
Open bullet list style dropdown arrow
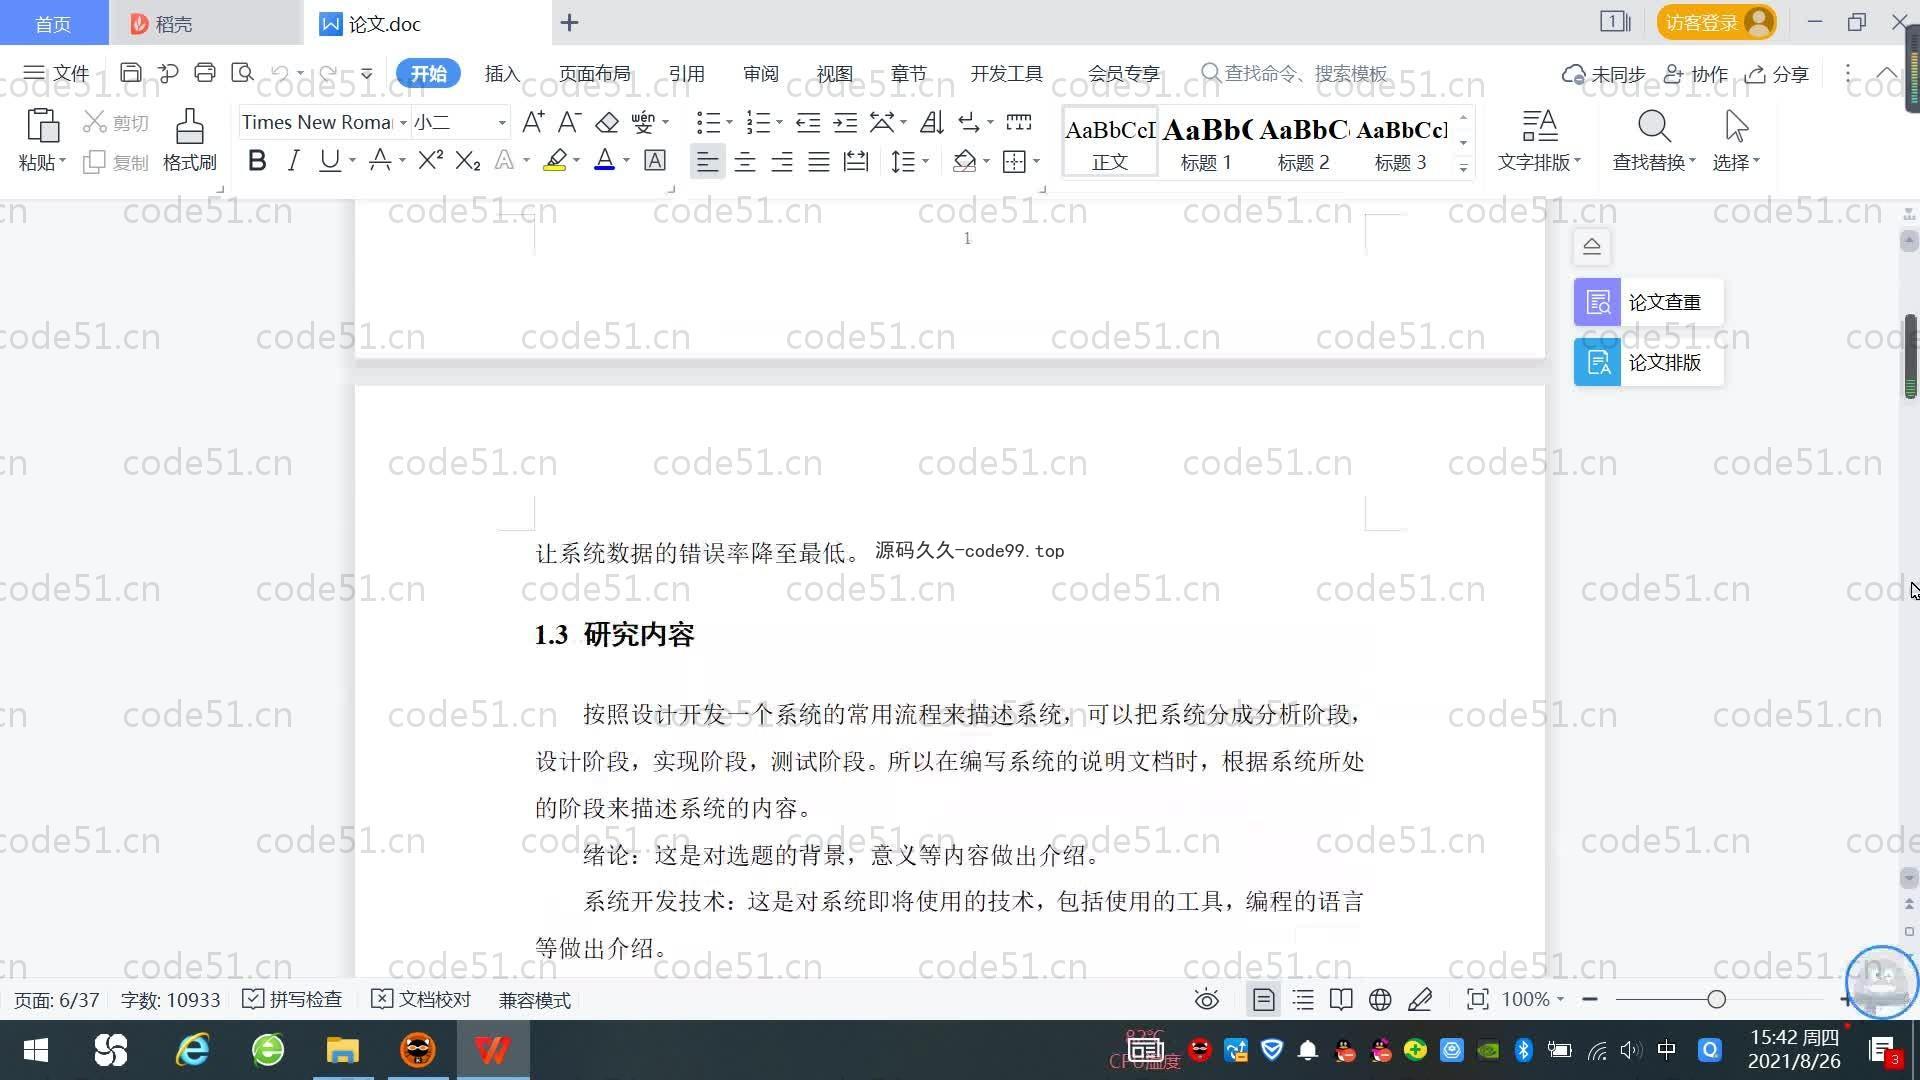(729, 123)
